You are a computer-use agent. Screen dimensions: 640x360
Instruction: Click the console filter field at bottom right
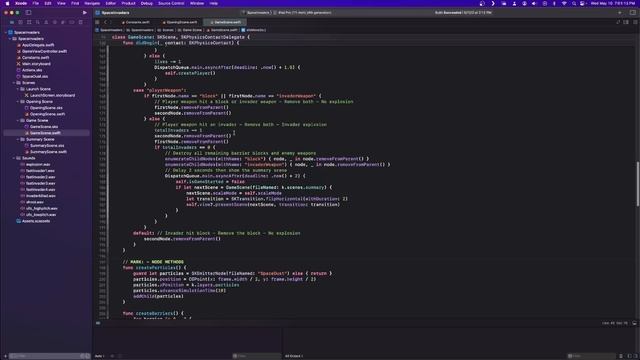point(591,356)
